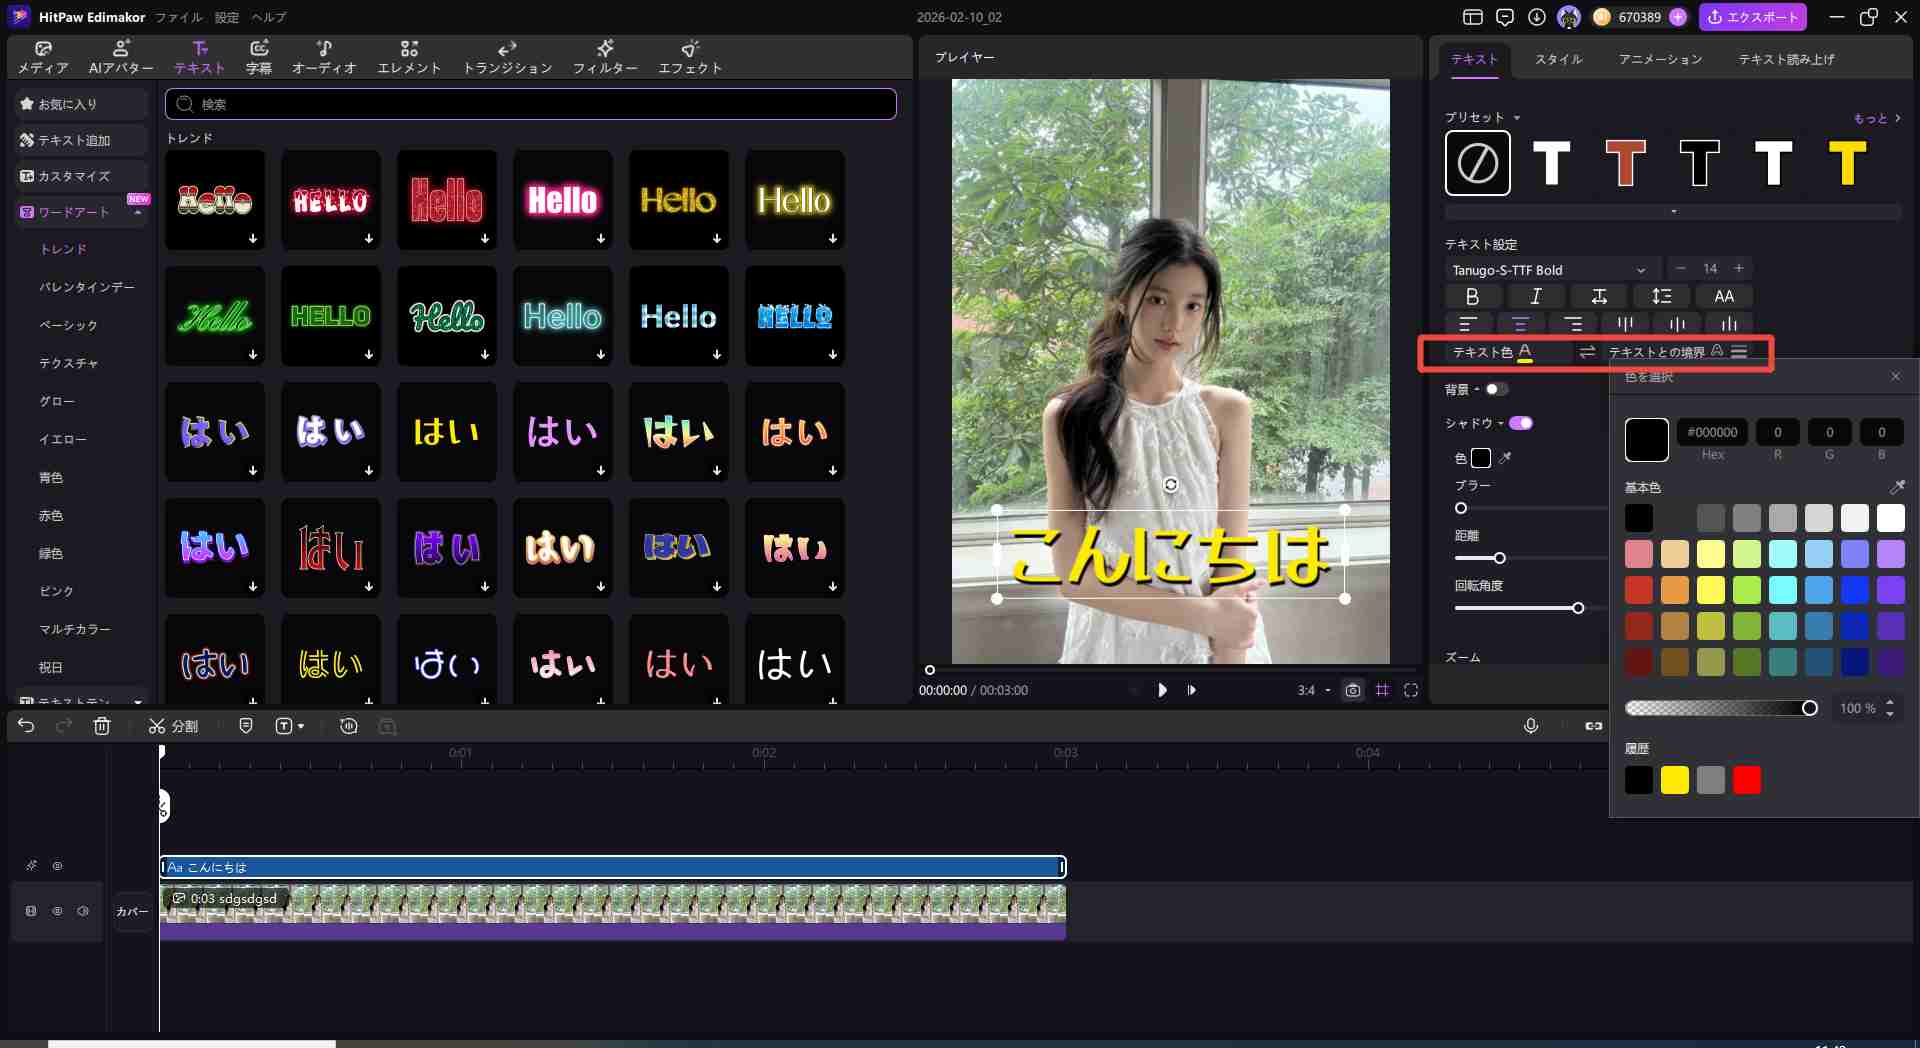Switch to the アニメーション tab
The height and width of the screenshot is (1048, 1920).
pos(1660,59)
